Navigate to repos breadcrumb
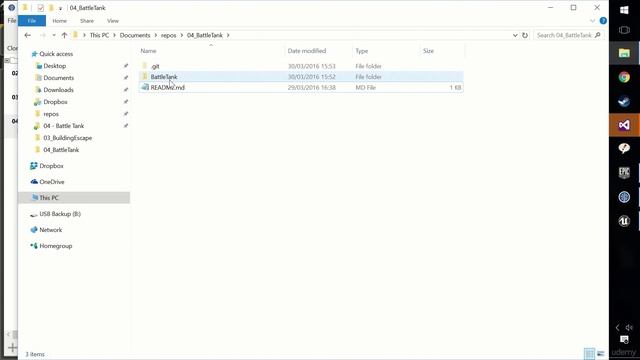The height and width of the screenshot is (360, 640). point(169,35)
